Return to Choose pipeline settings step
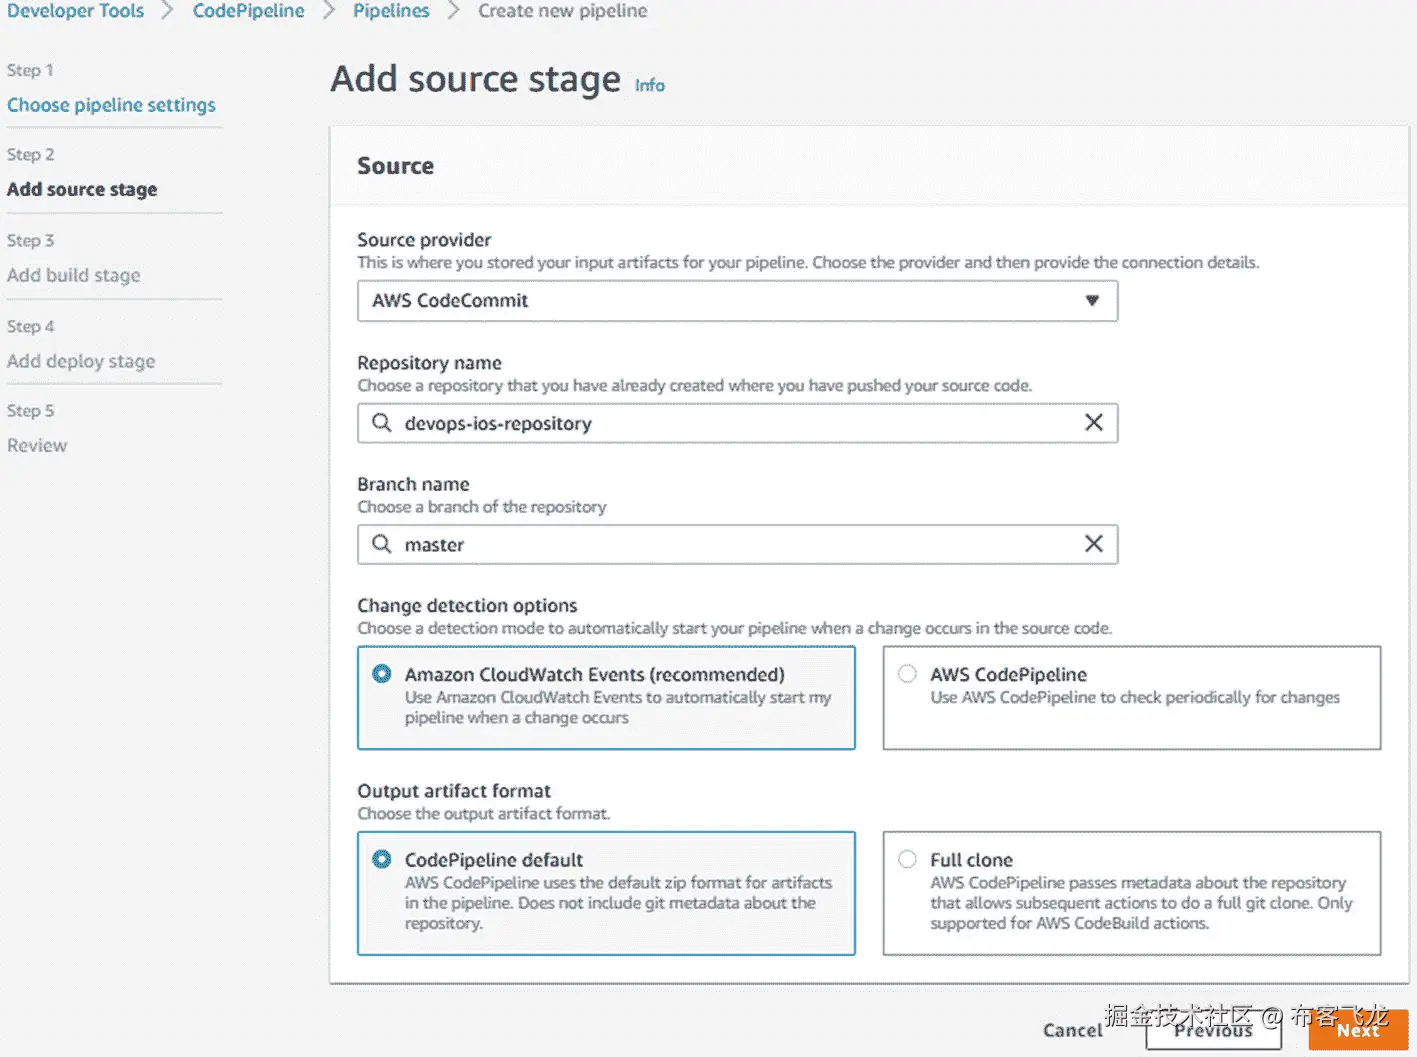This screenshot has height=1057, width=1417. coord(111,105)
